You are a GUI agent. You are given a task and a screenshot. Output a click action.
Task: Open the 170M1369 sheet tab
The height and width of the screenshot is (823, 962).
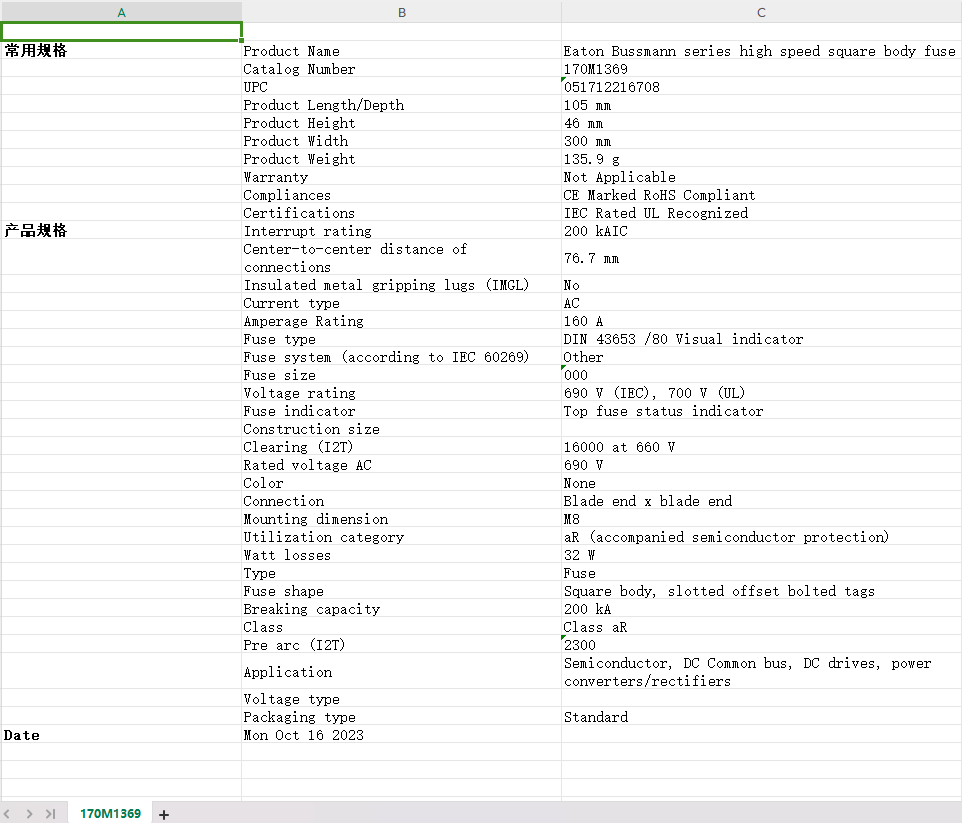(110, 813)
